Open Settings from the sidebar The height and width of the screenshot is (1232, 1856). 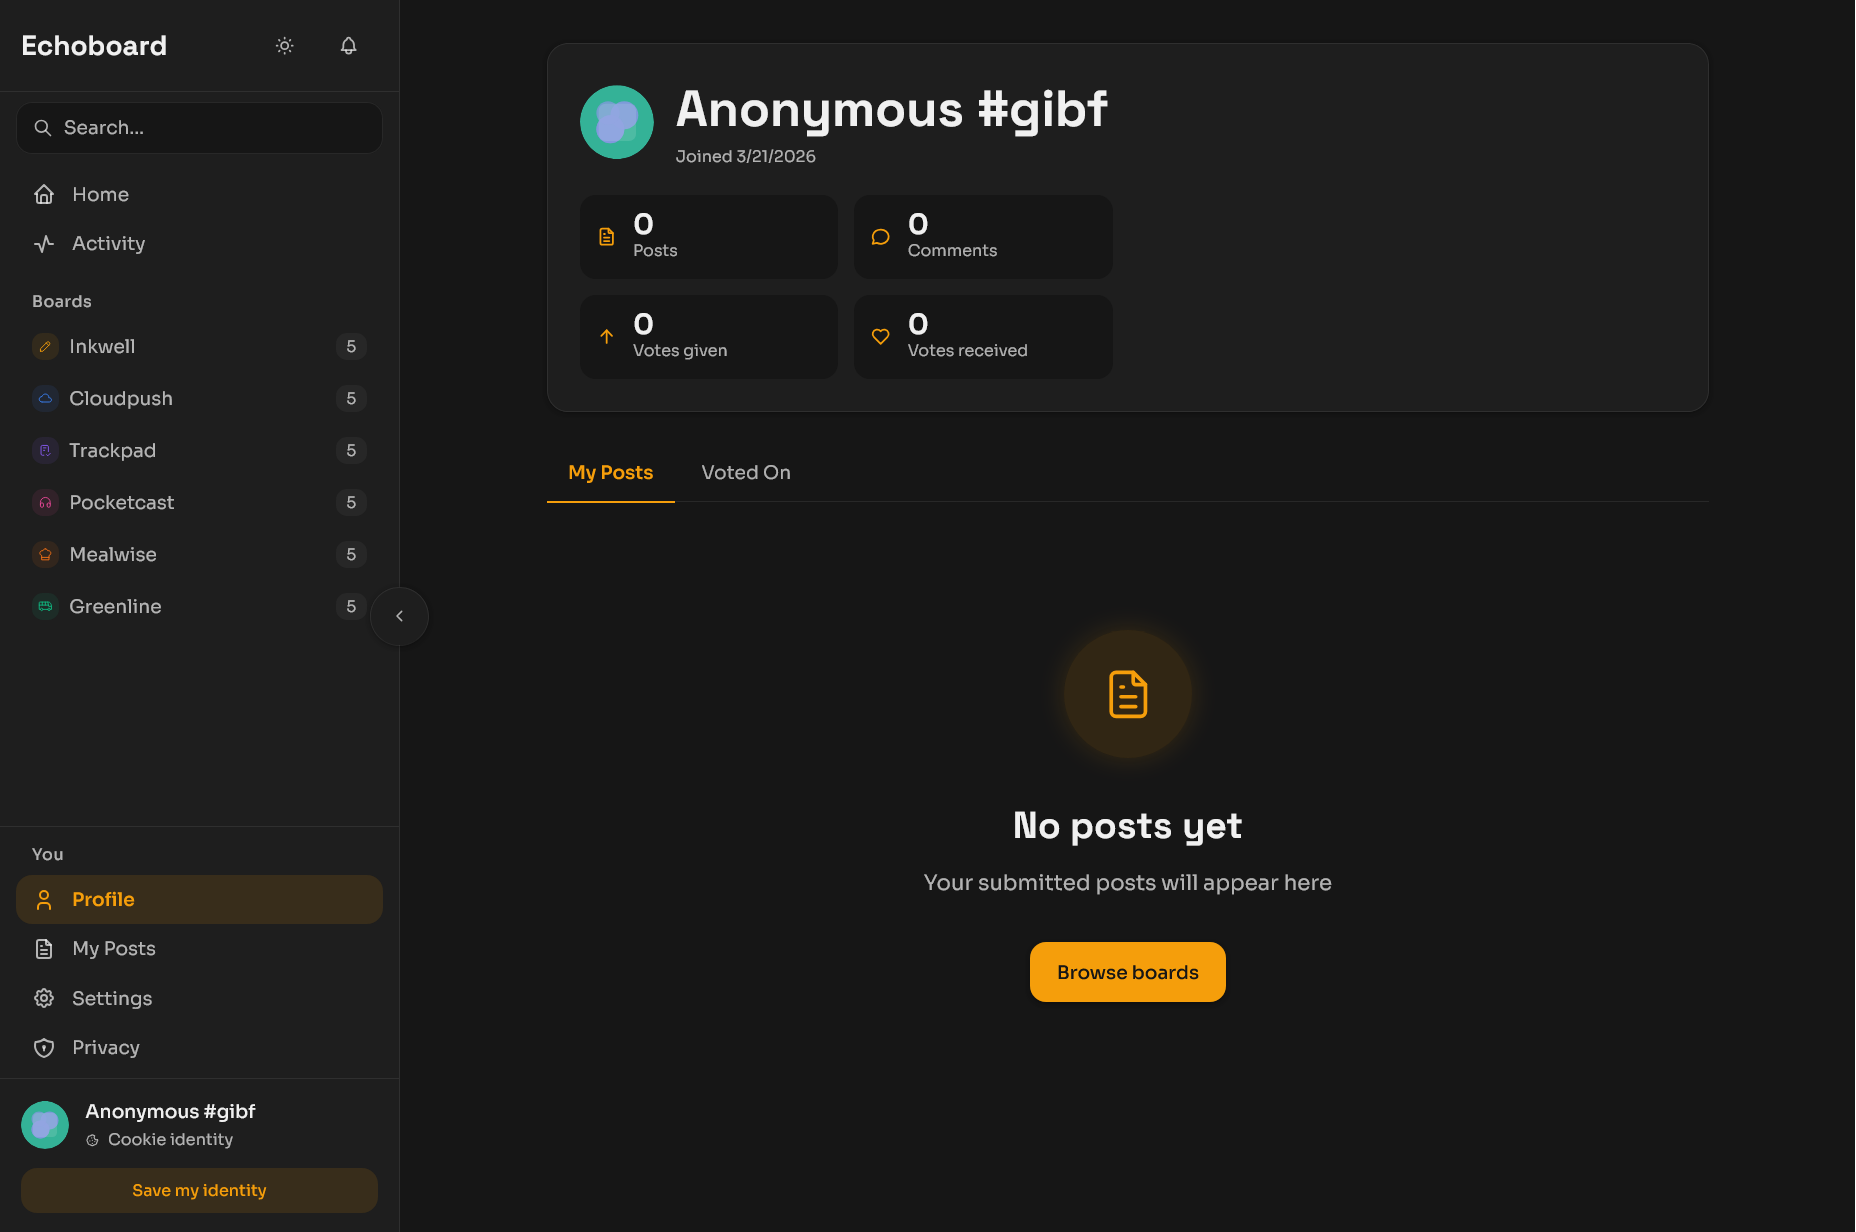(x=112, y=999)
